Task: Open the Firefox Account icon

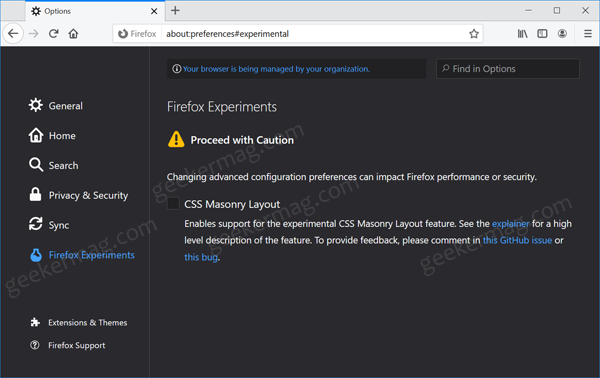Action: click(562, 34)
